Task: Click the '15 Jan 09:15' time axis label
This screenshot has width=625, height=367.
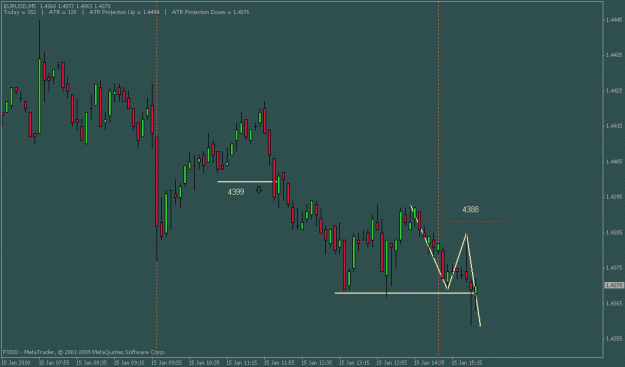Action: tap(129, 363)
